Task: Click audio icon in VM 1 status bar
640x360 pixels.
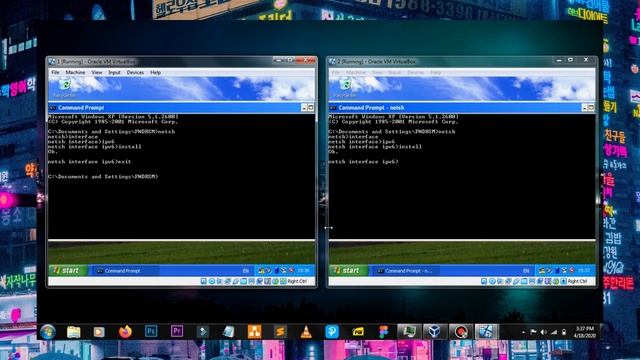Action: pyautogui.click(x=220, y=281)
